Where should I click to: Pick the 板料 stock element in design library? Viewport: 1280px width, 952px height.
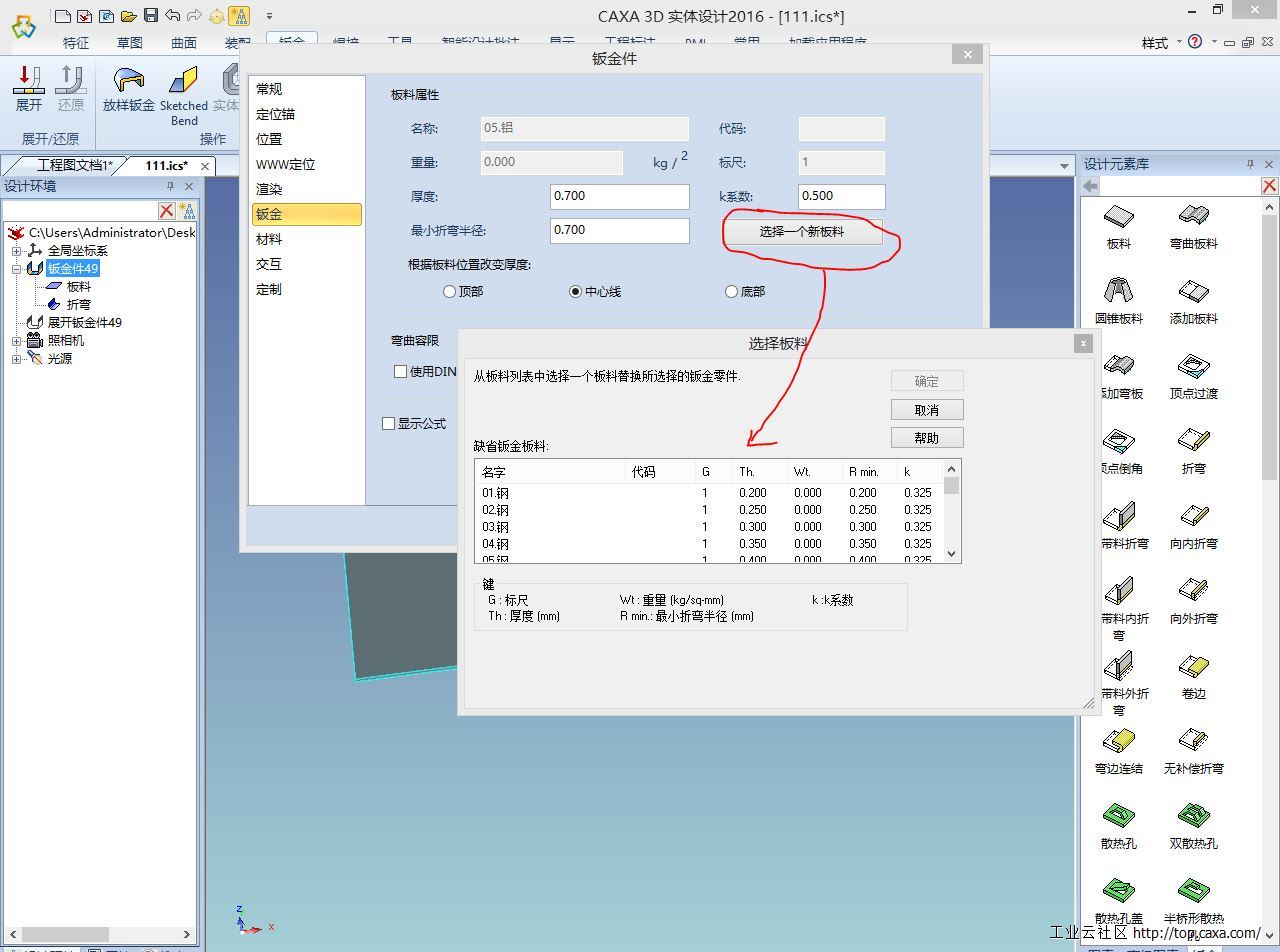(x=1119, y=227)
